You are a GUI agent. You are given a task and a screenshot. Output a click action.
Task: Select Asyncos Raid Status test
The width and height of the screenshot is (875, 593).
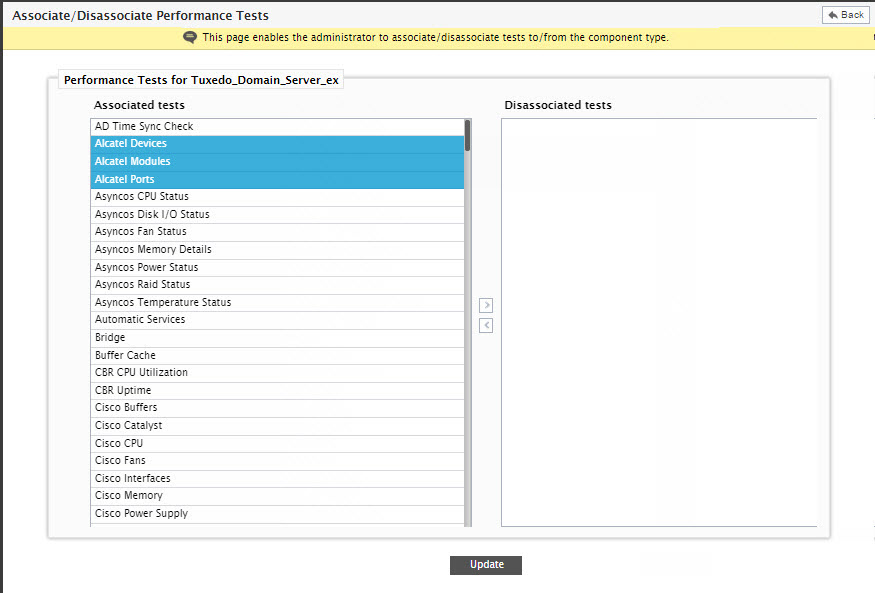[x=277, y=285]
